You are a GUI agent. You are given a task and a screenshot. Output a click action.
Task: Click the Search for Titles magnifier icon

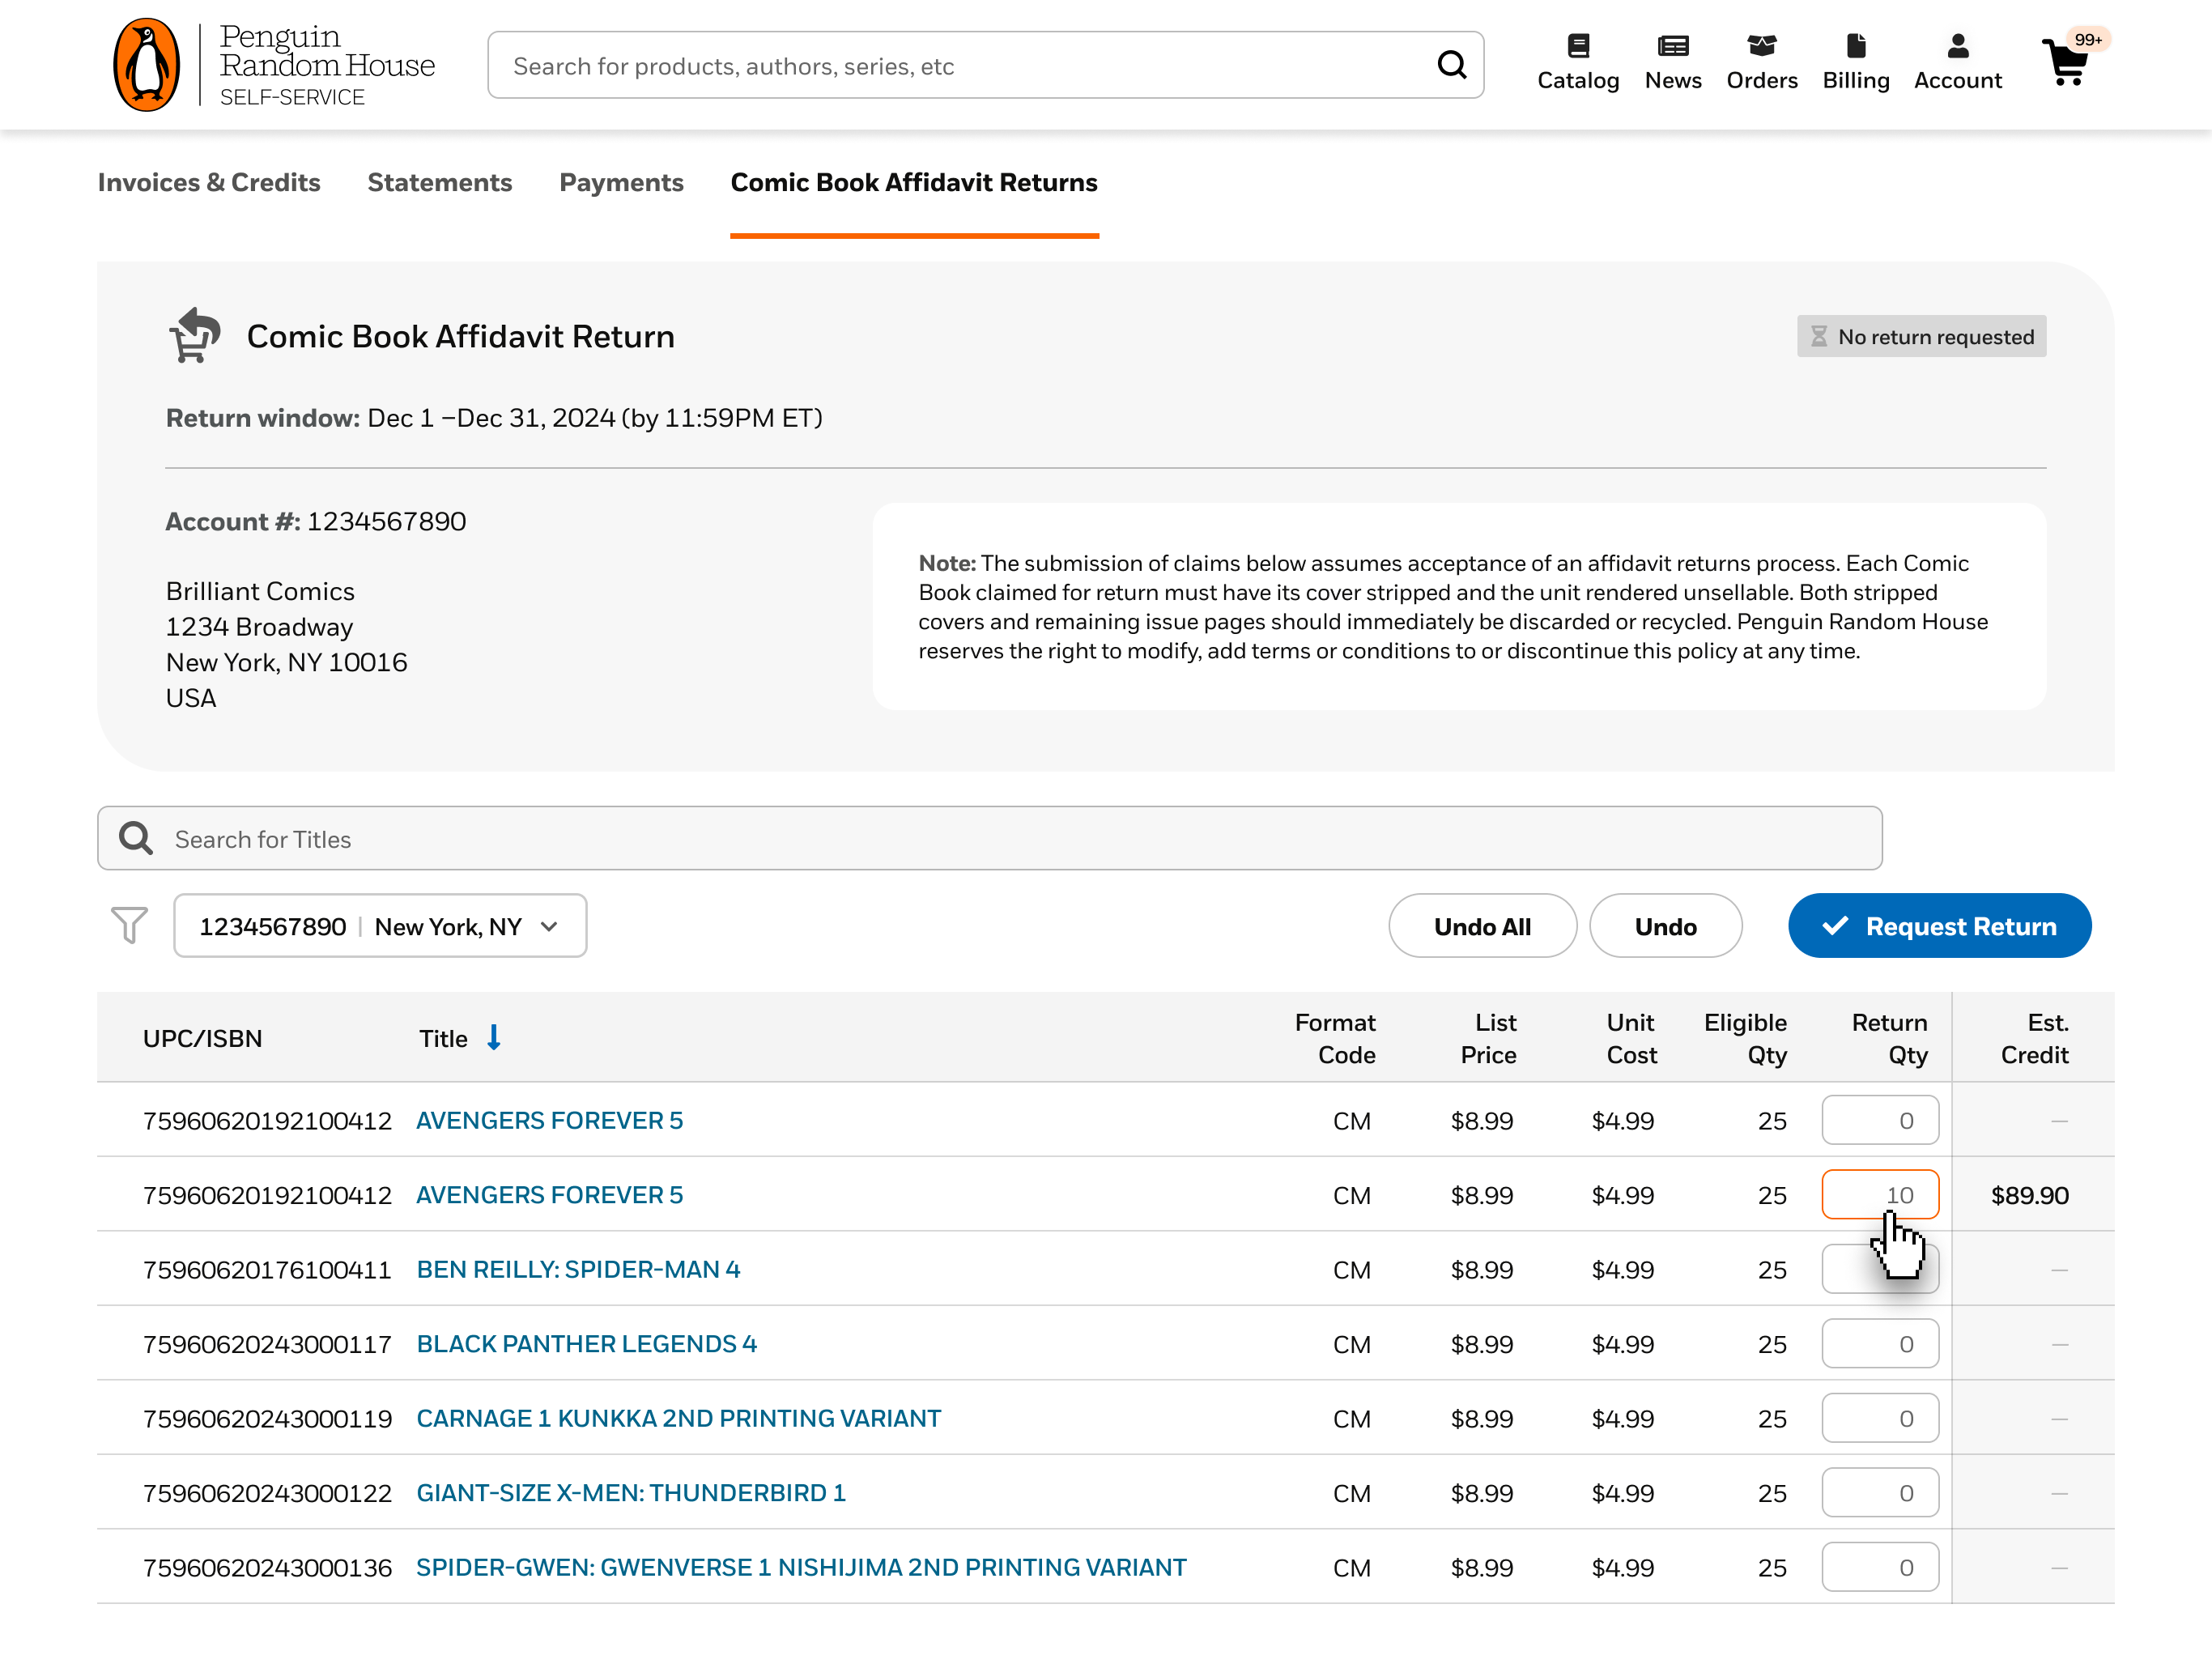coord(136,838)
